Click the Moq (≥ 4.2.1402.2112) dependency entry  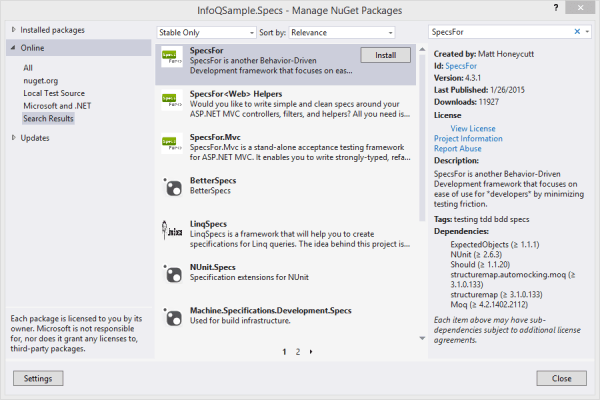[x=489, y=304]
